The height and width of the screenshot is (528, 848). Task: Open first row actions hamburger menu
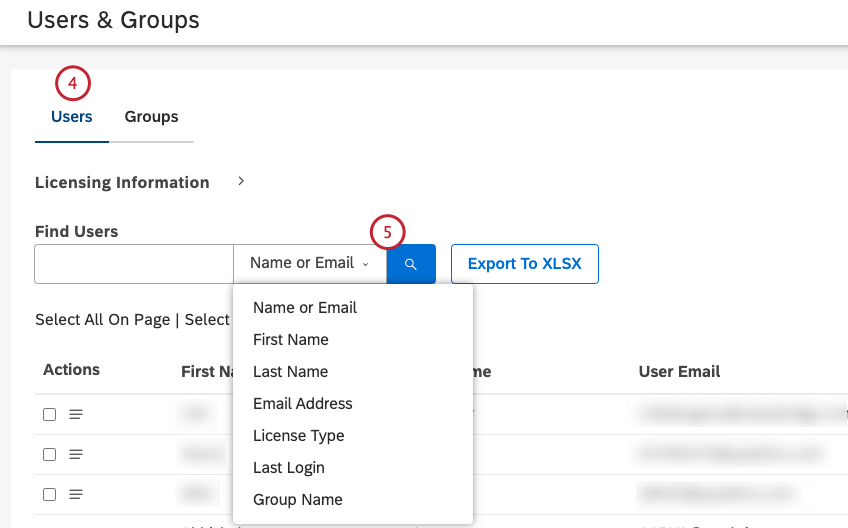76,414
